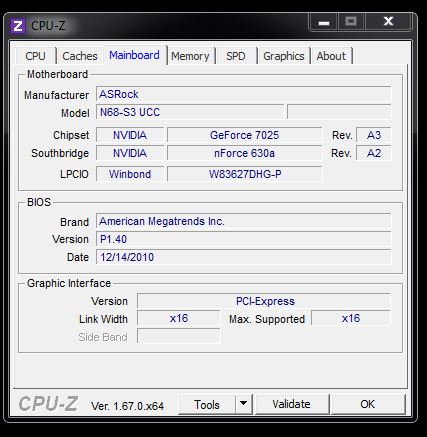Viewport: 427px width, 437px height.
Task: Click the PCI-Express version field
Action: pos(263,301)
